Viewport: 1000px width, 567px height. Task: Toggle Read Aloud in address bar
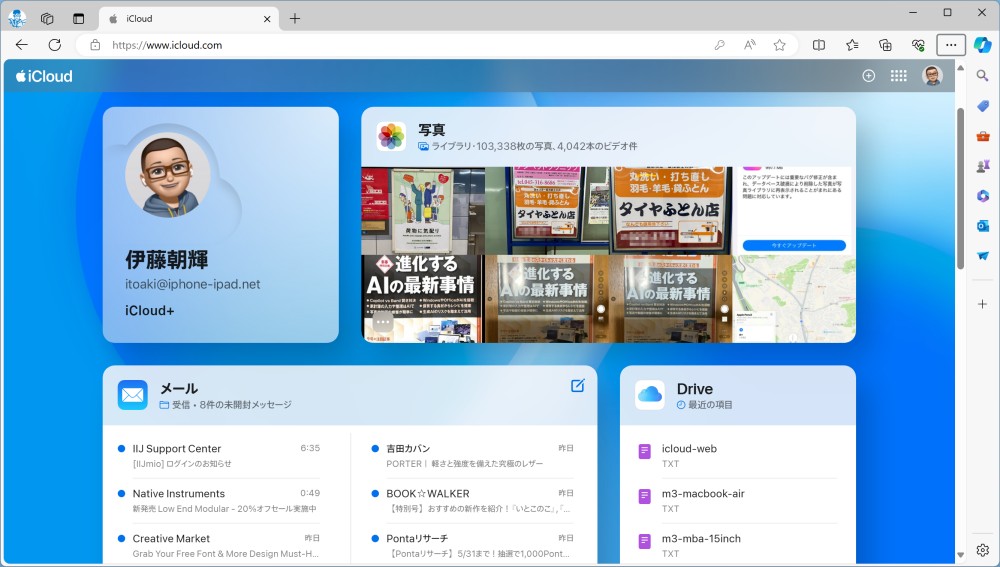[750, 45]
